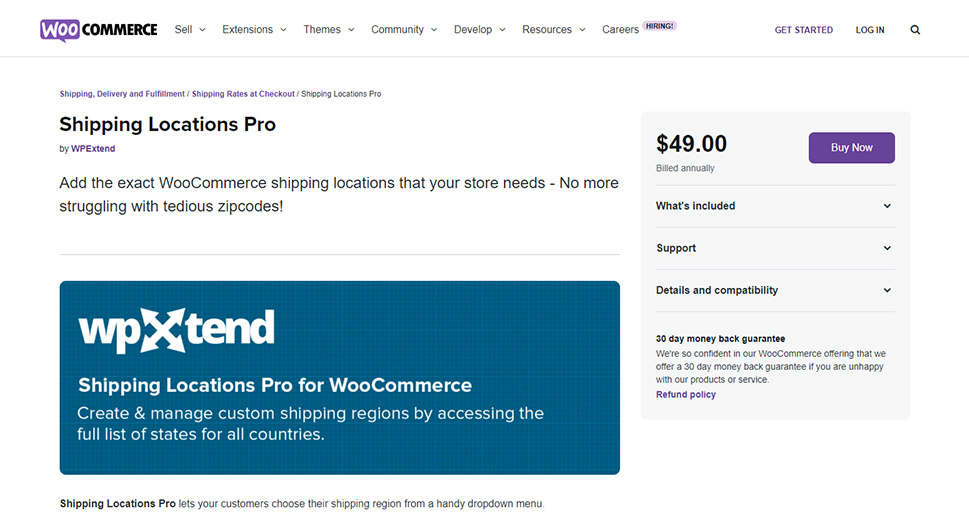Click the WooCommerce logo
Image resolution: width=969 pixels, height=518 pixels.
99,29
